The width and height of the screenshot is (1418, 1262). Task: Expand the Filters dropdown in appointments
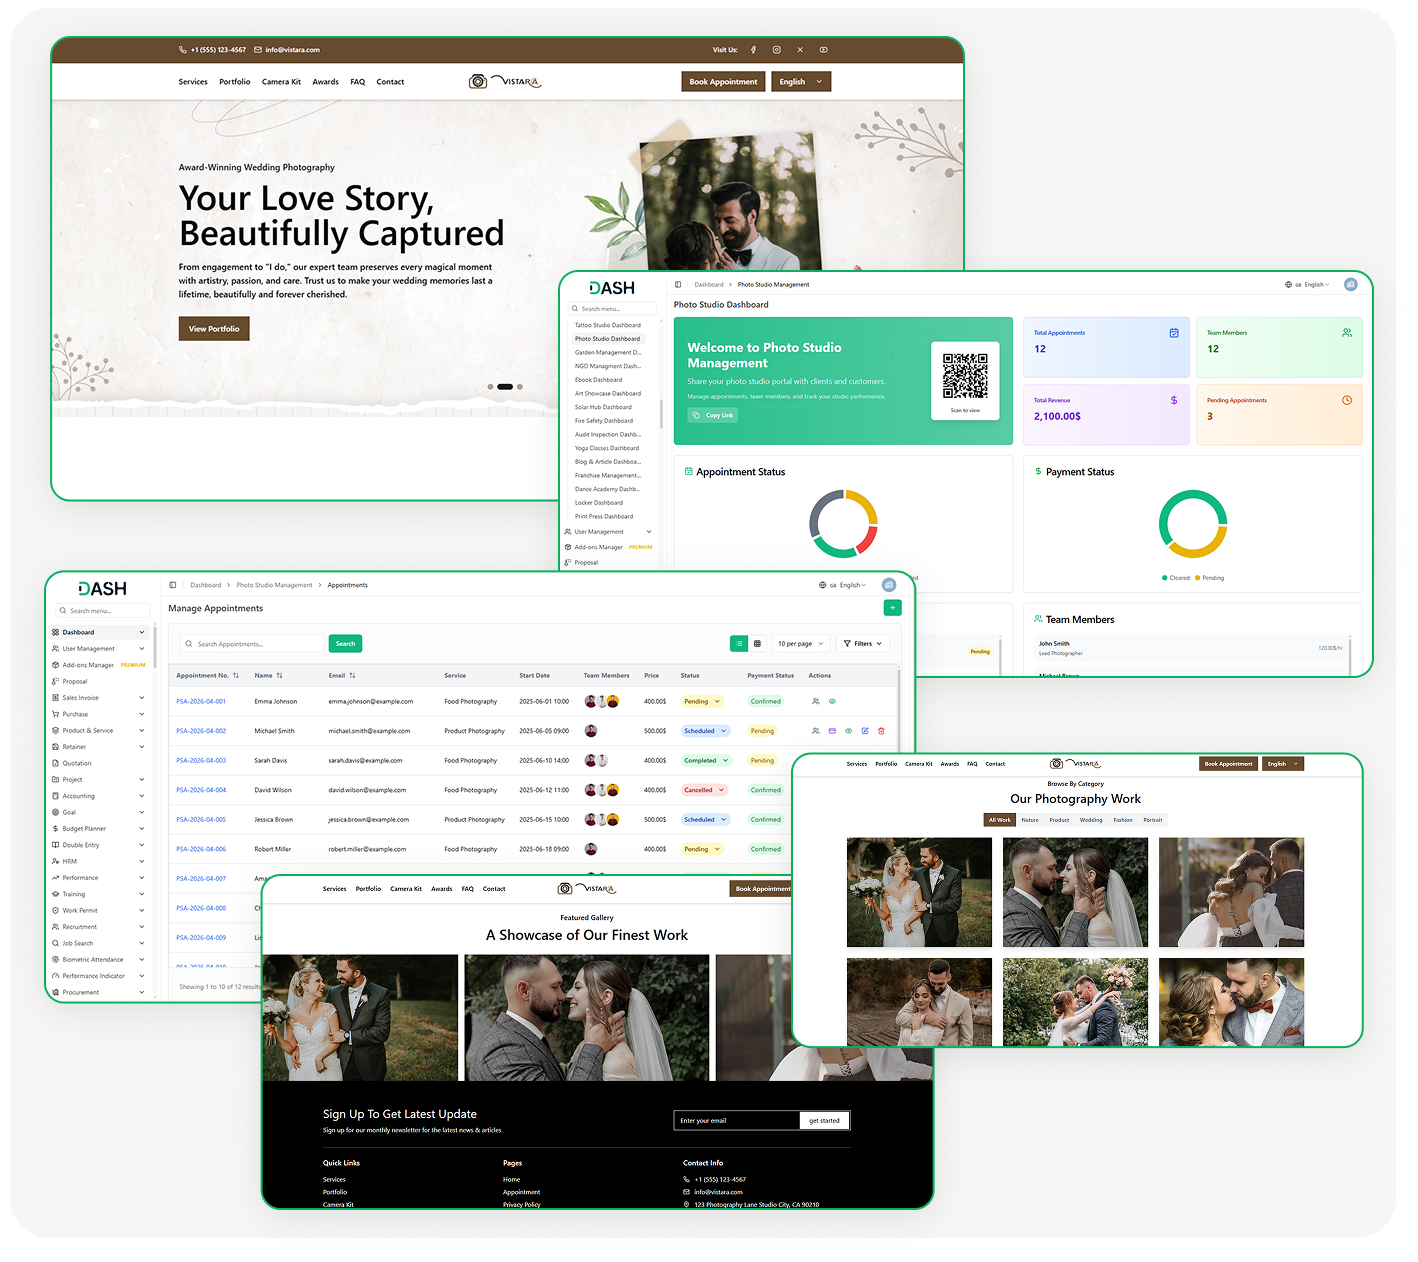pyautogui.click(x=862, y=644)
